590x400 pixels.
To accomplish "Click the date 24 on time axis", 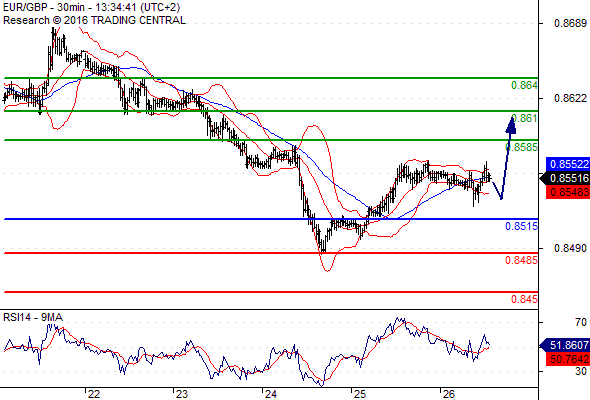I will (271, 394).
